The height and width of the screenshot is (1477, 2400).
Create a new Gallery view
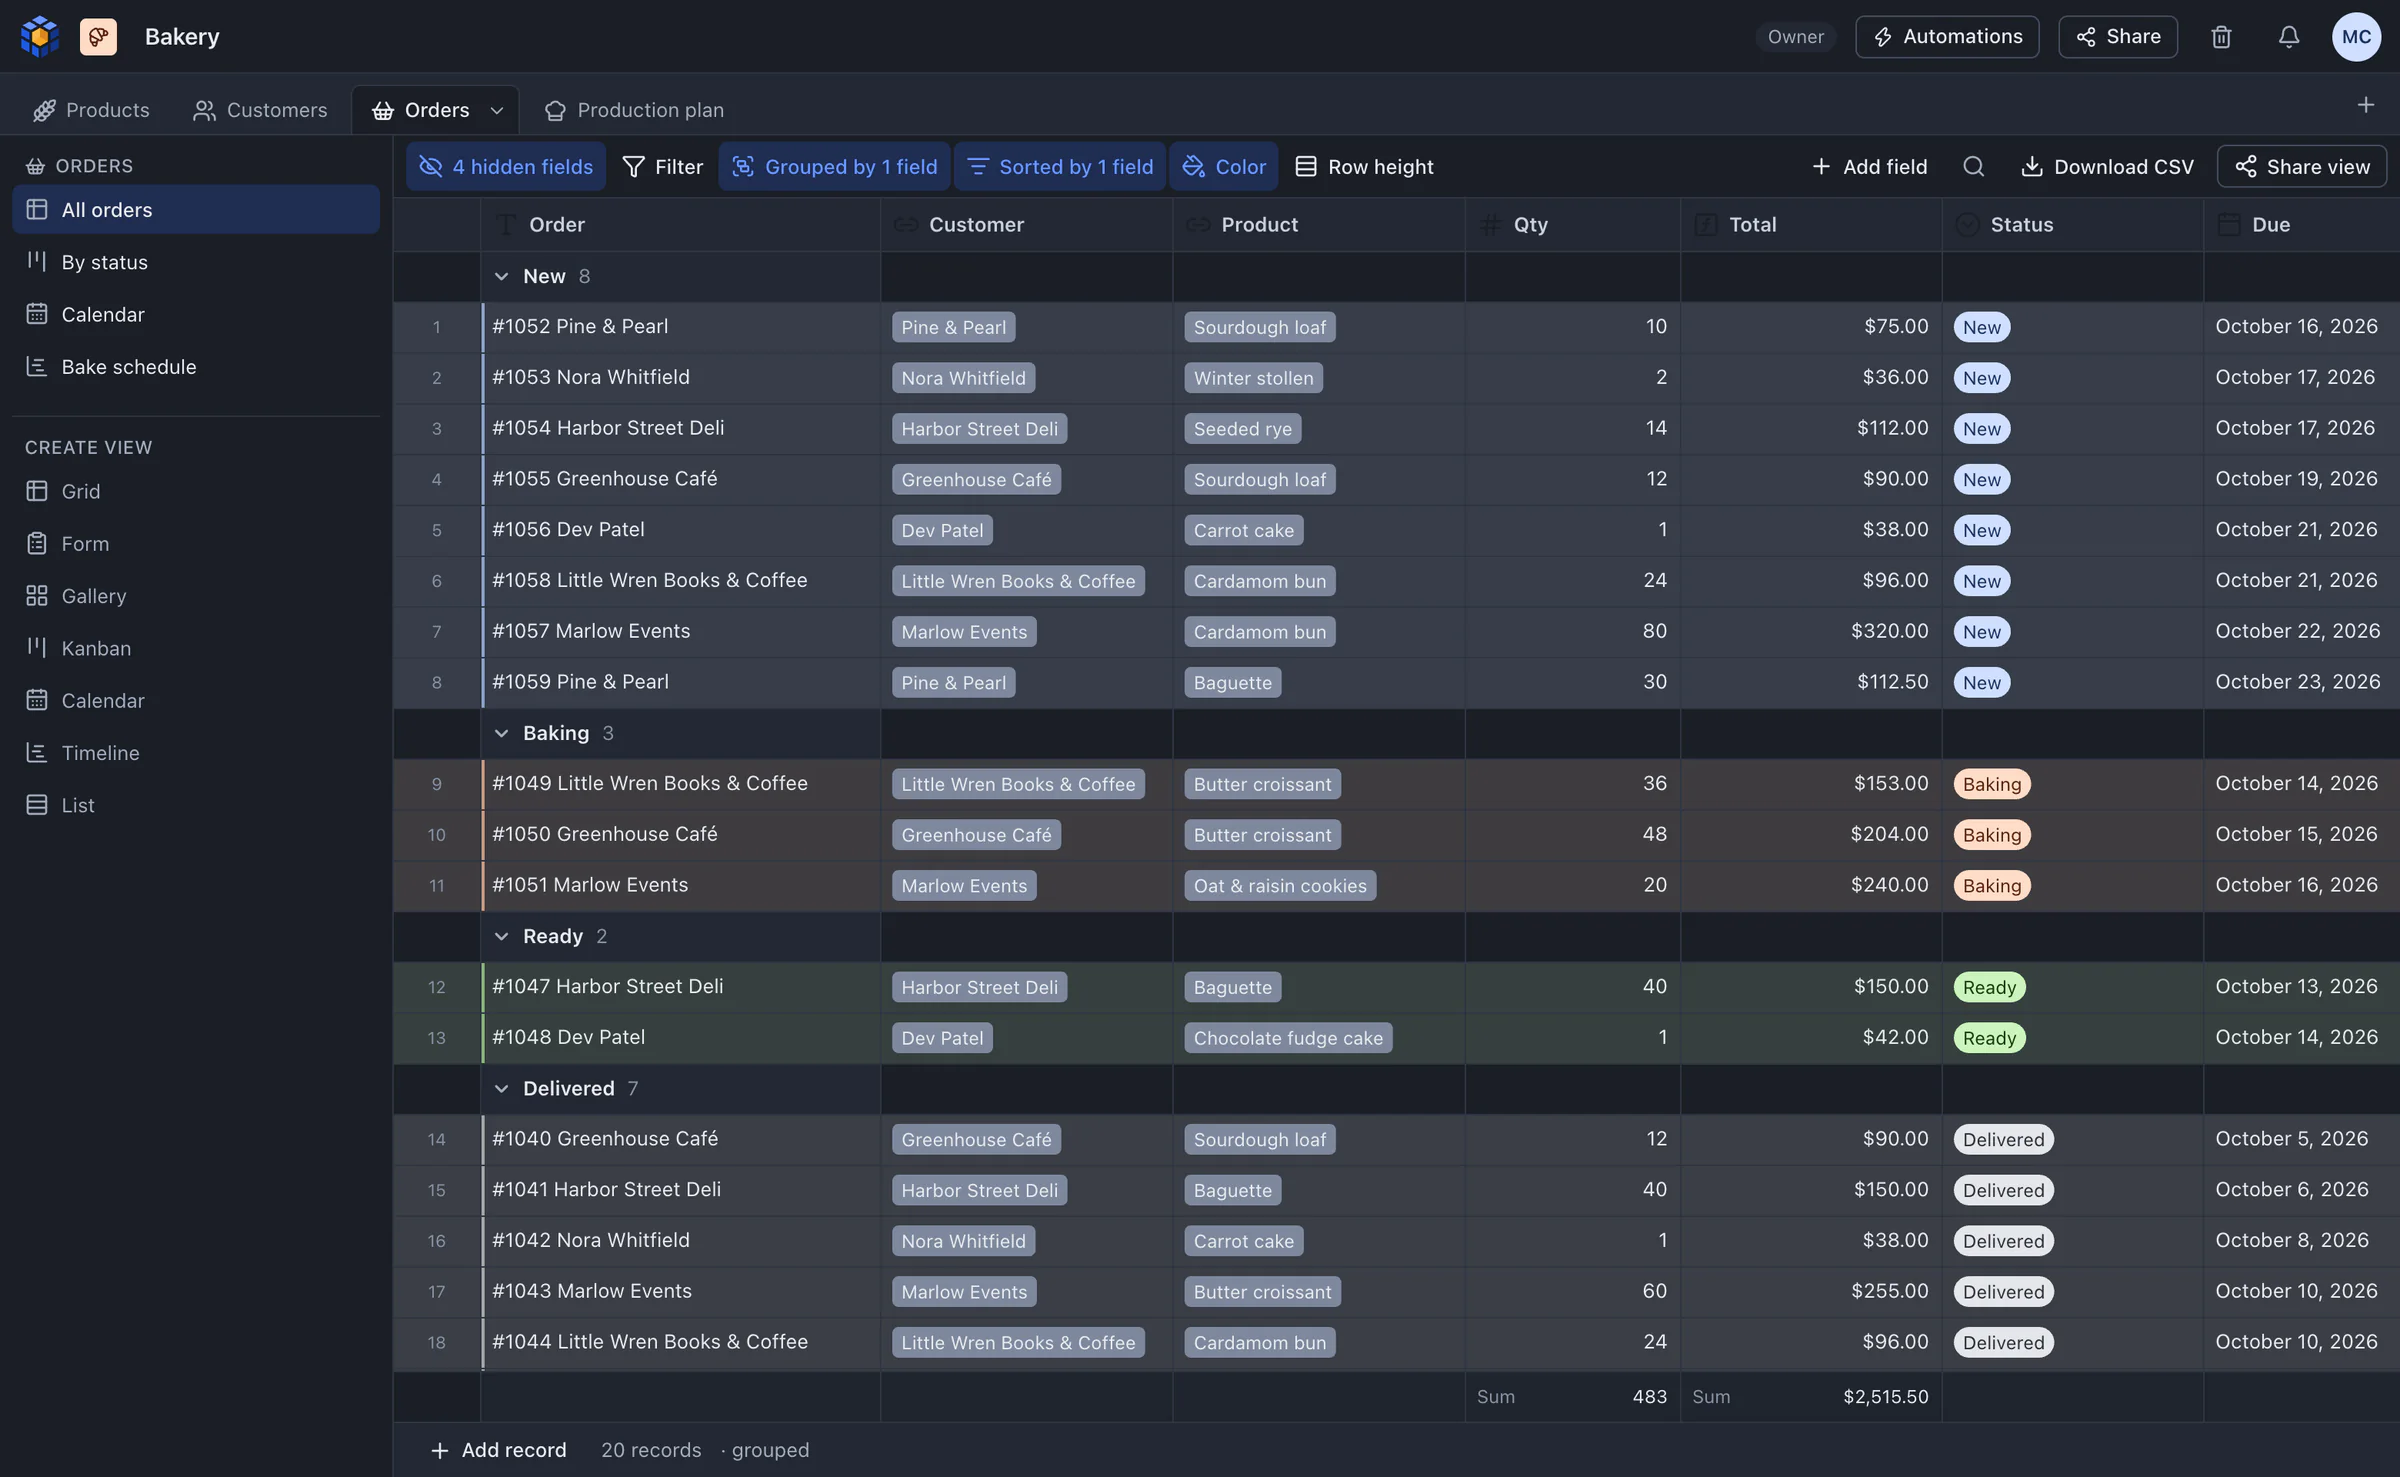[x=196, y=596]
